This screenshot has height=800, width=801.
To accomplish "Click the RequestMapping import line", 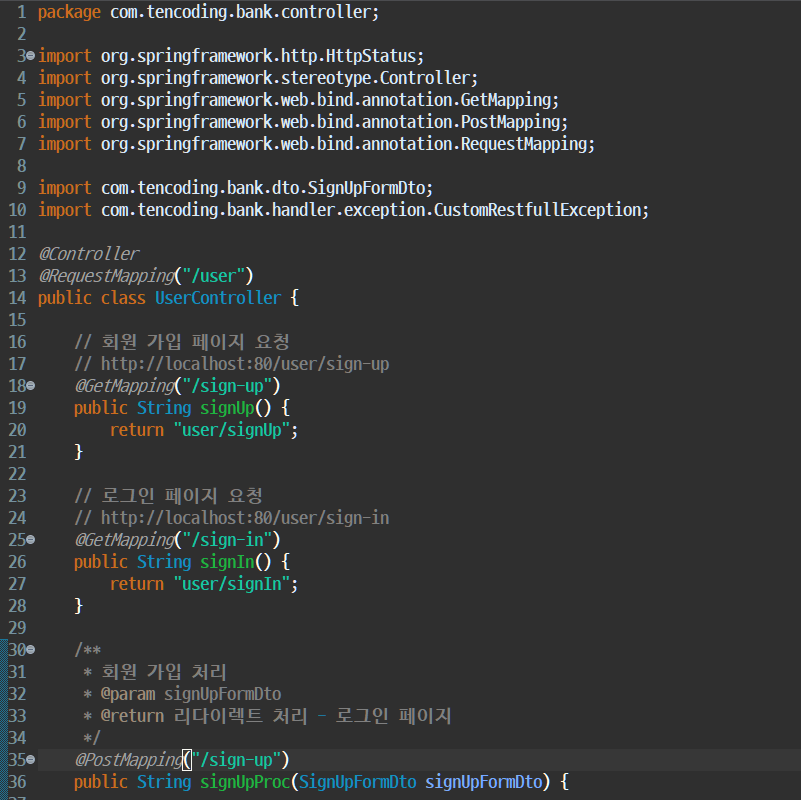I will 317,144.
